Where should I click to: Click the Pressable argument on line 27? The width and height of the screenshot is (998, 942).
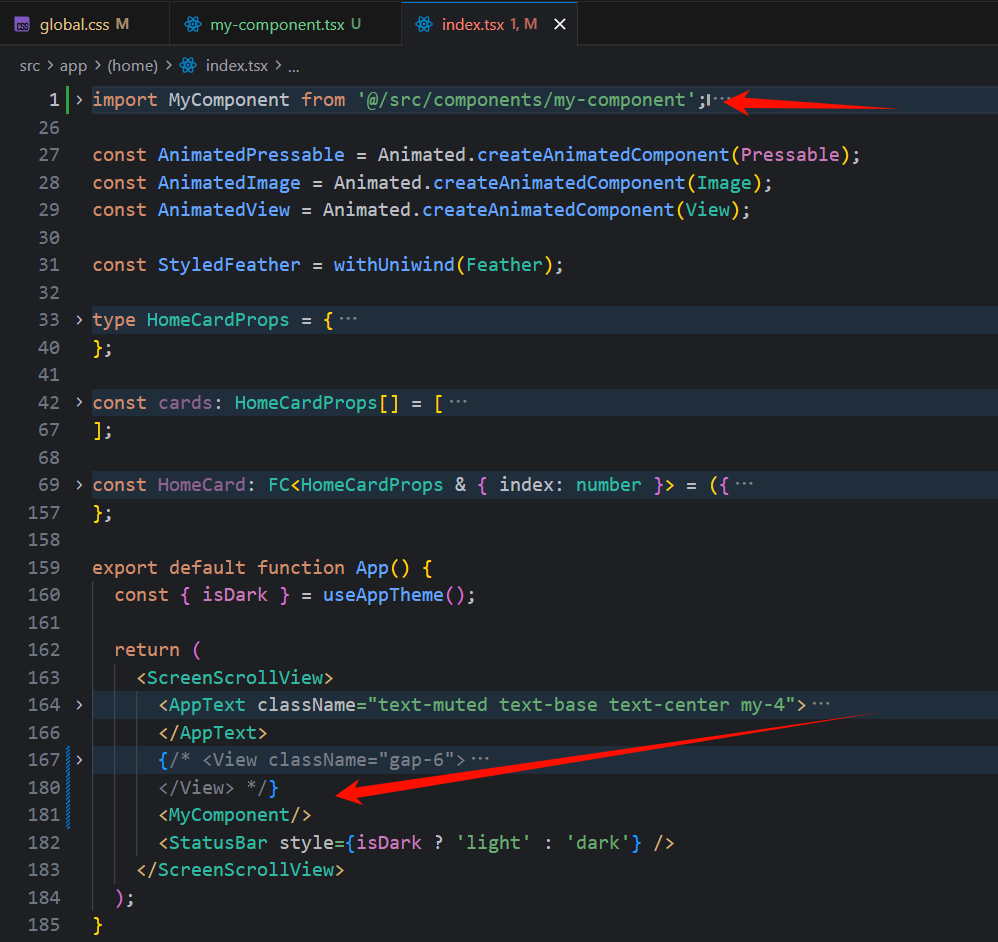pyautogui.click(x=790, y=155)
